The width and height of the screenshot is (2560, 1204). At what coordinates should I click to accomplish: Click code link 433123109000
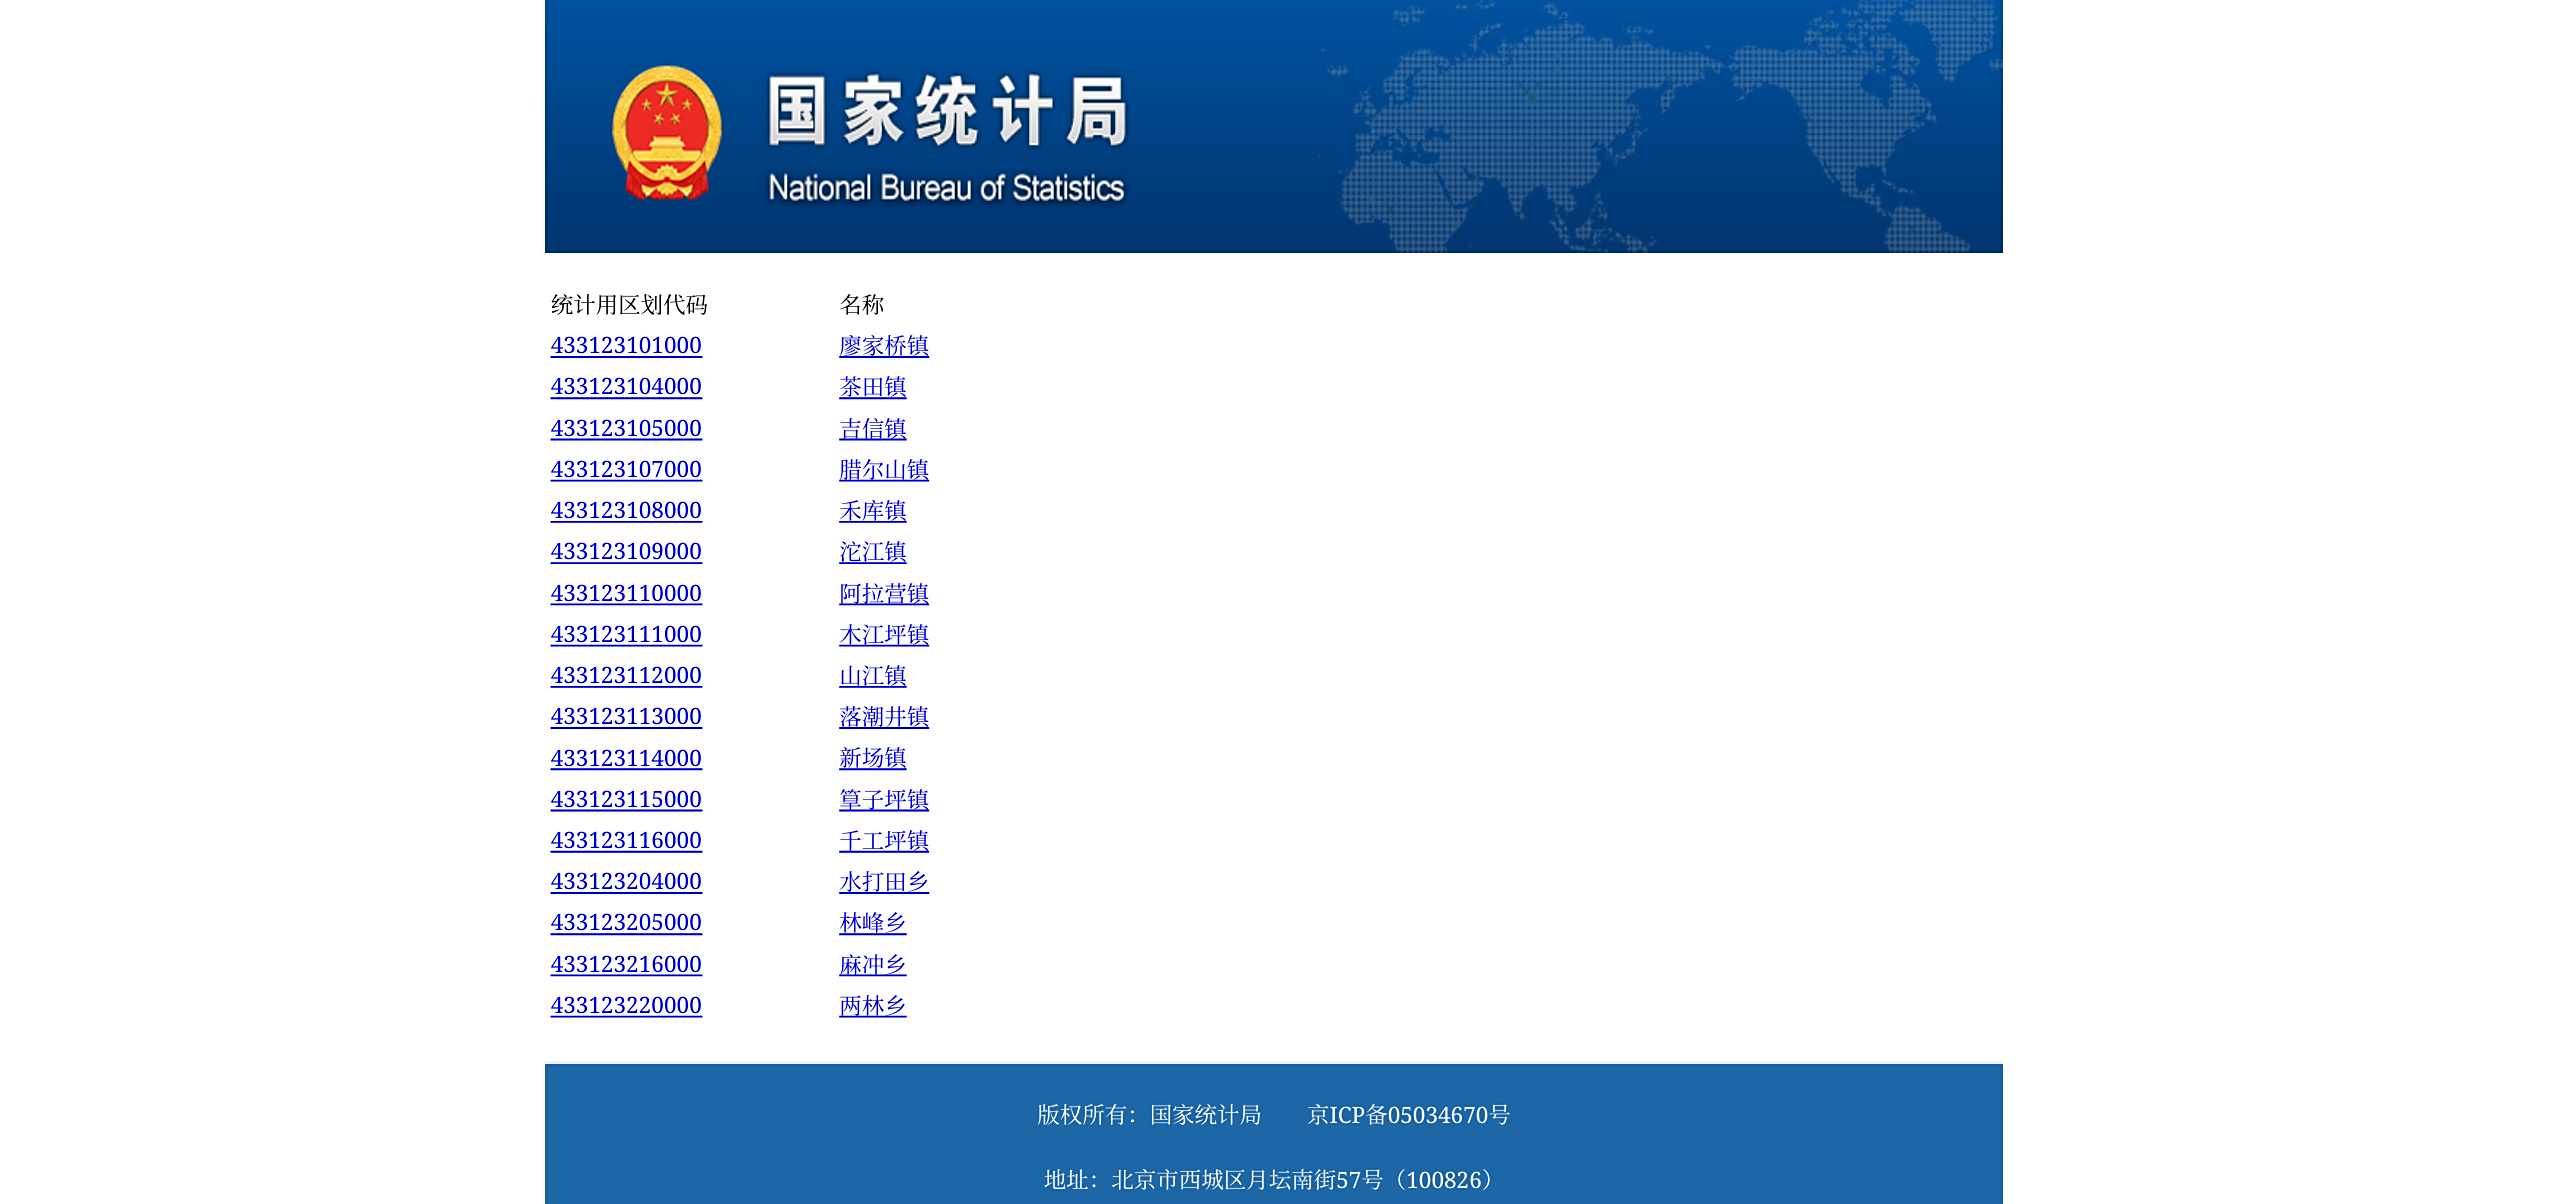click(626, 552)
